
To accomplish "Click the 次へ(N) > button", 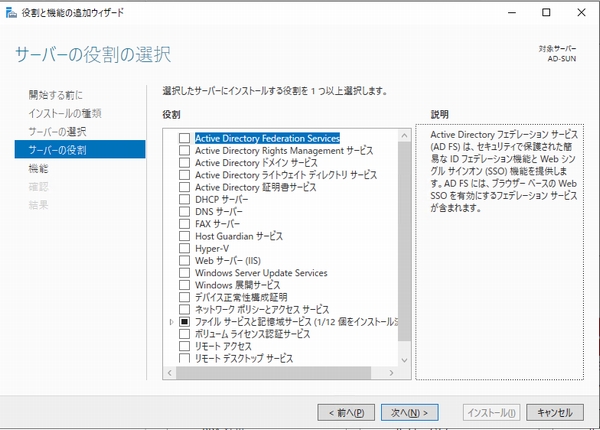I will click(x=409, y=412).
